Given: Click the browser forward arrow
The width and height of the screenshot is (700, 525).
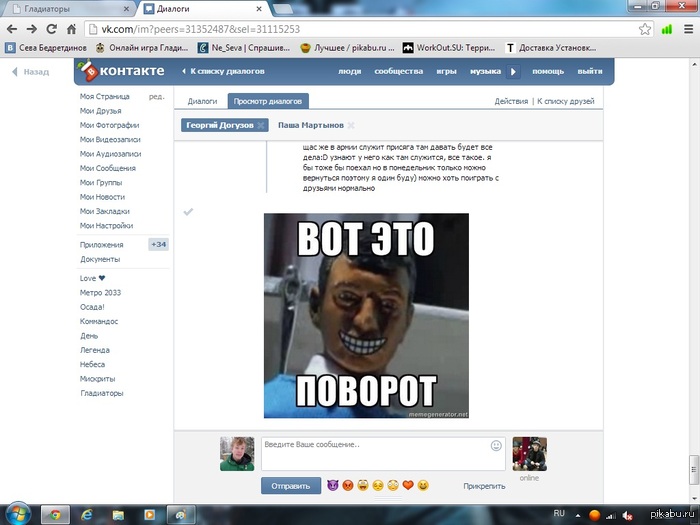Looking at the screenshot, I should [32, 29].
